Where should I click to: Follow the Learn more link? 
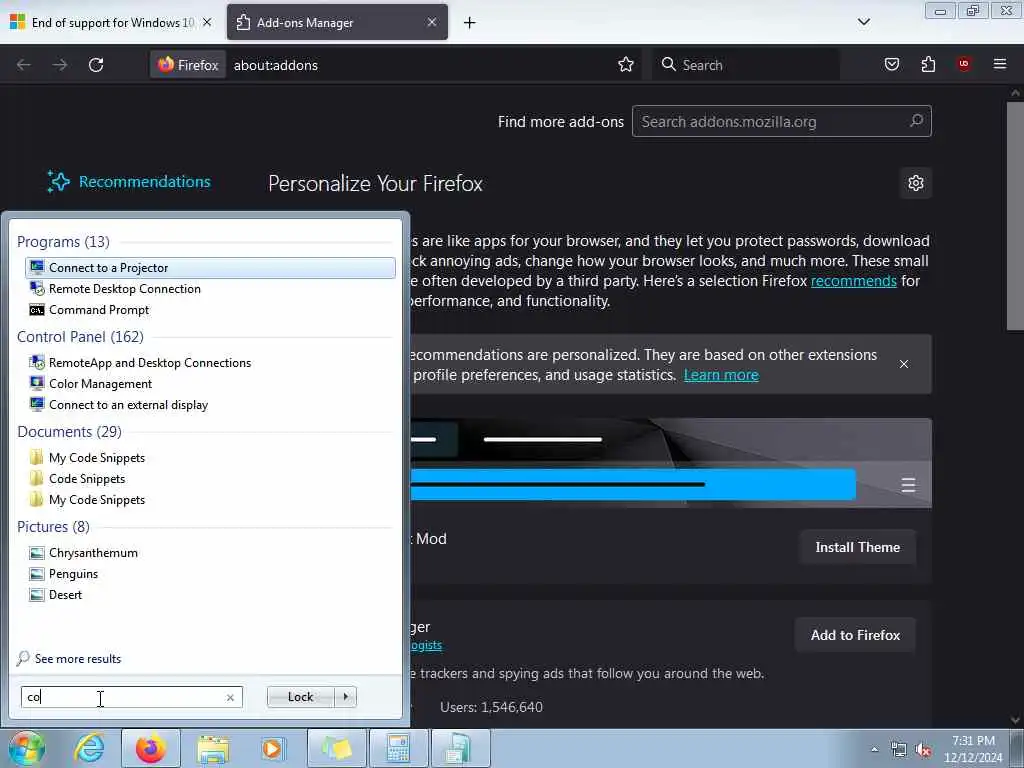721,375
